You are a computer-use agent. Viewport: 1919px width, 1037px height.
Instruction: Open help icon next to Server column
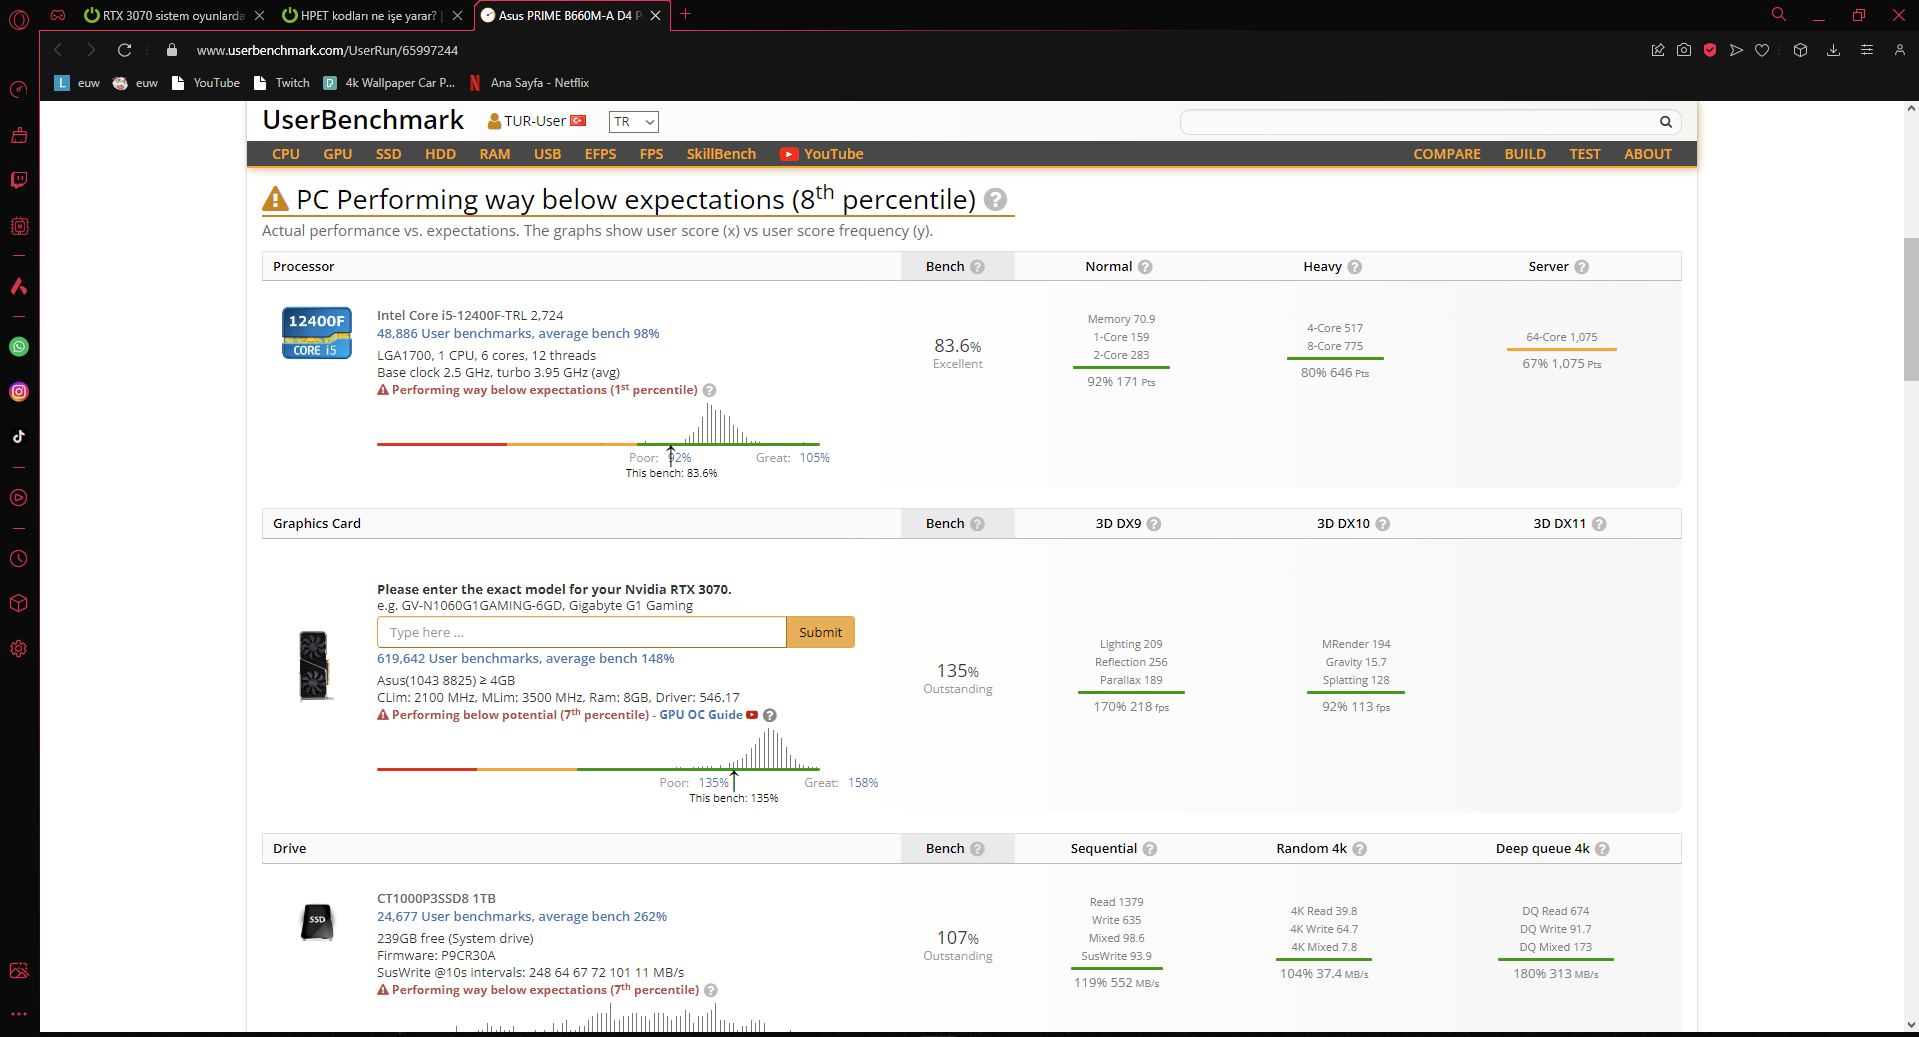(x=1582, y=267)
